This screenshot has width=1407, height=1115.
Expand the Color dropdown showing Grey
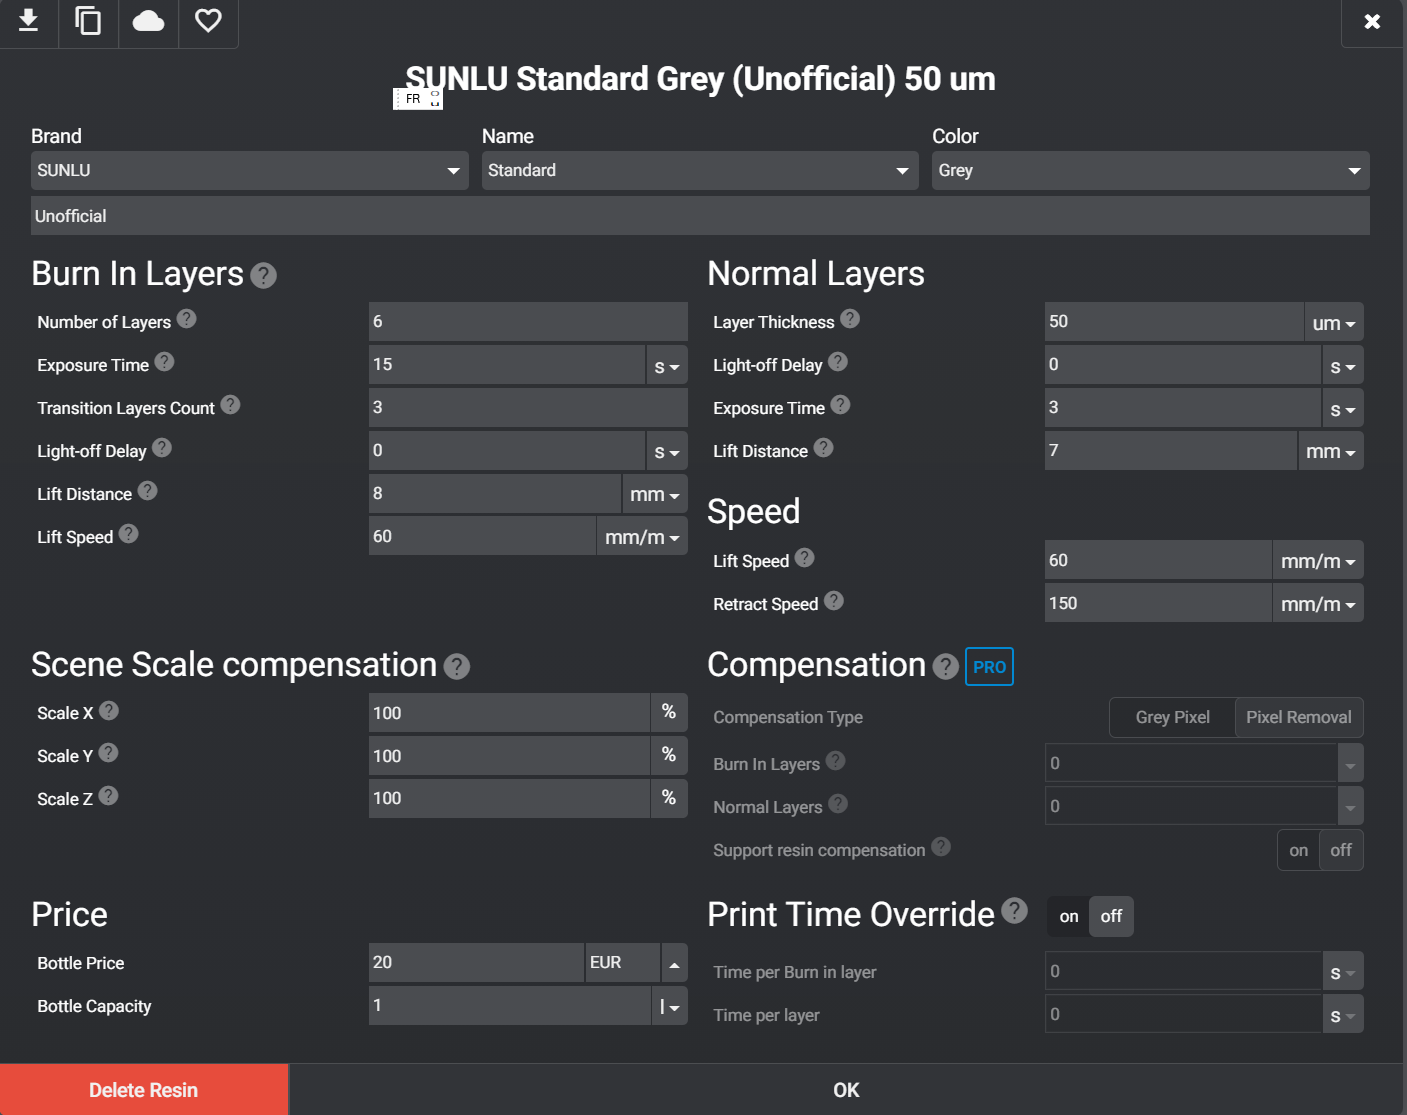(x=1150, y=171)
